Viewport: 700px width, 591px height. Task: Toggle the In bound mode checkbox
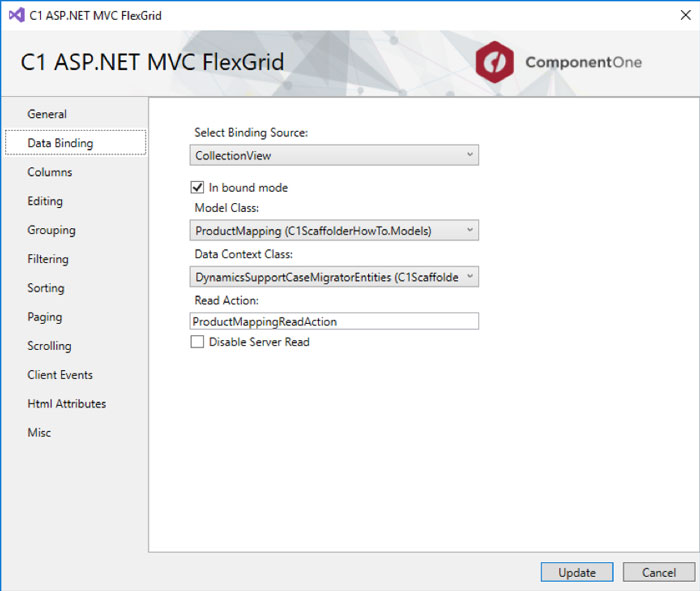coord(197,187)
